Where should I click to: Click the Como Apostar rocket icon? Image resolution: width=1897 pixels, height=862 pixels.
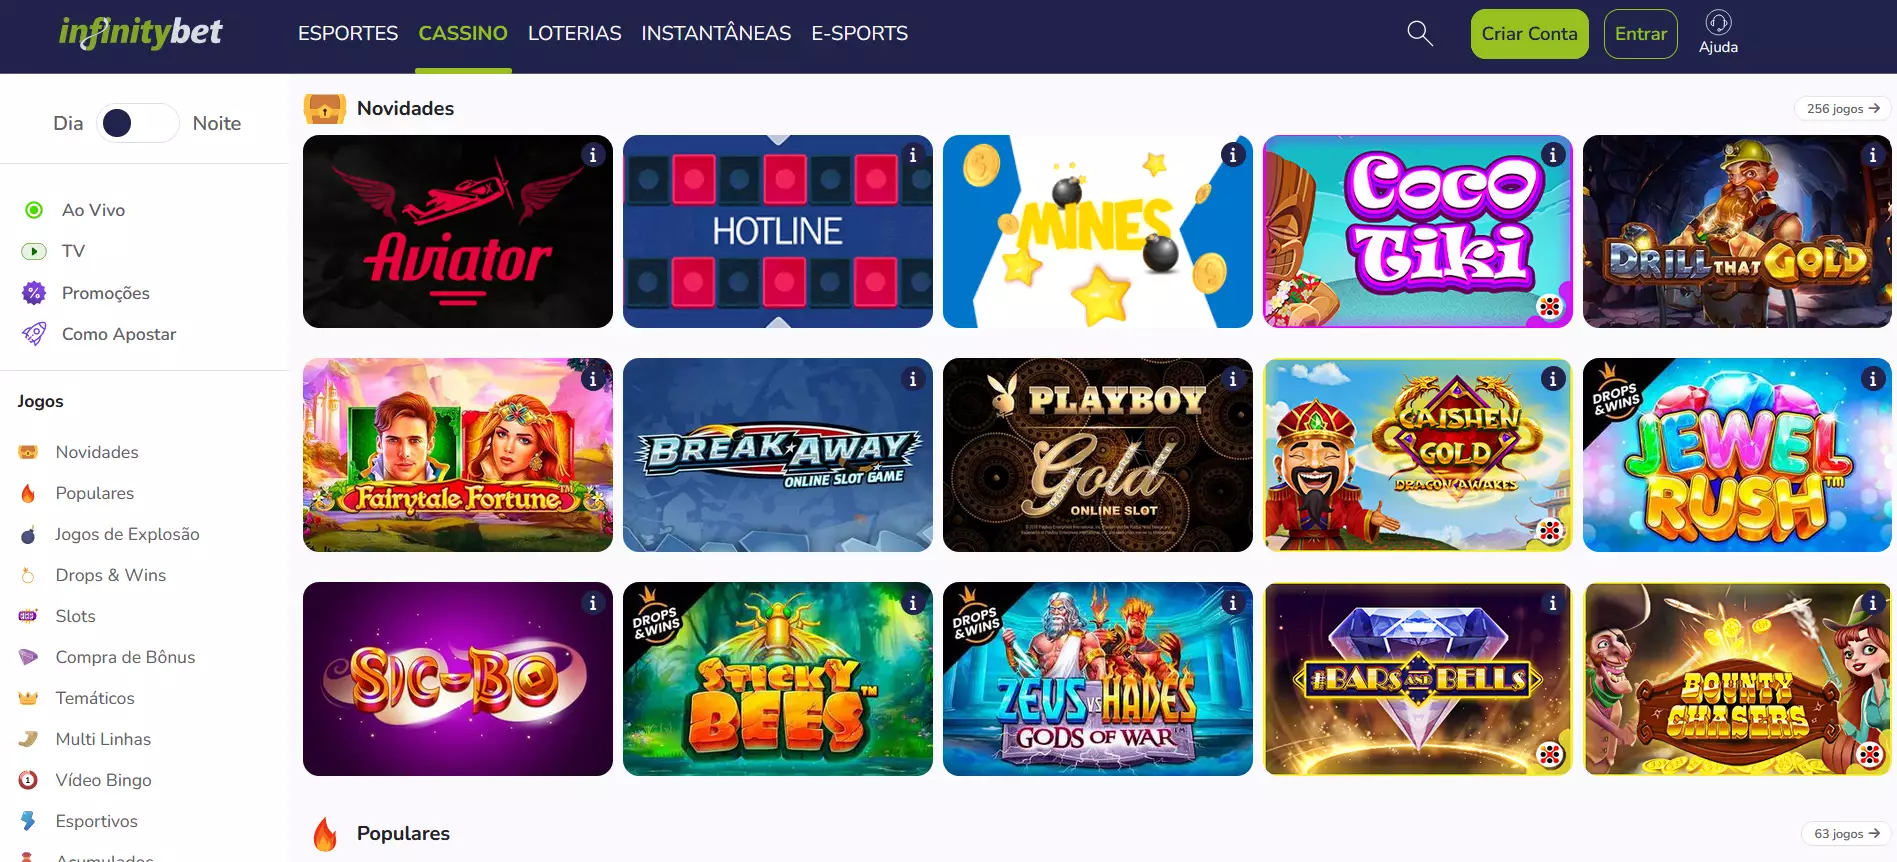point(34,334)
